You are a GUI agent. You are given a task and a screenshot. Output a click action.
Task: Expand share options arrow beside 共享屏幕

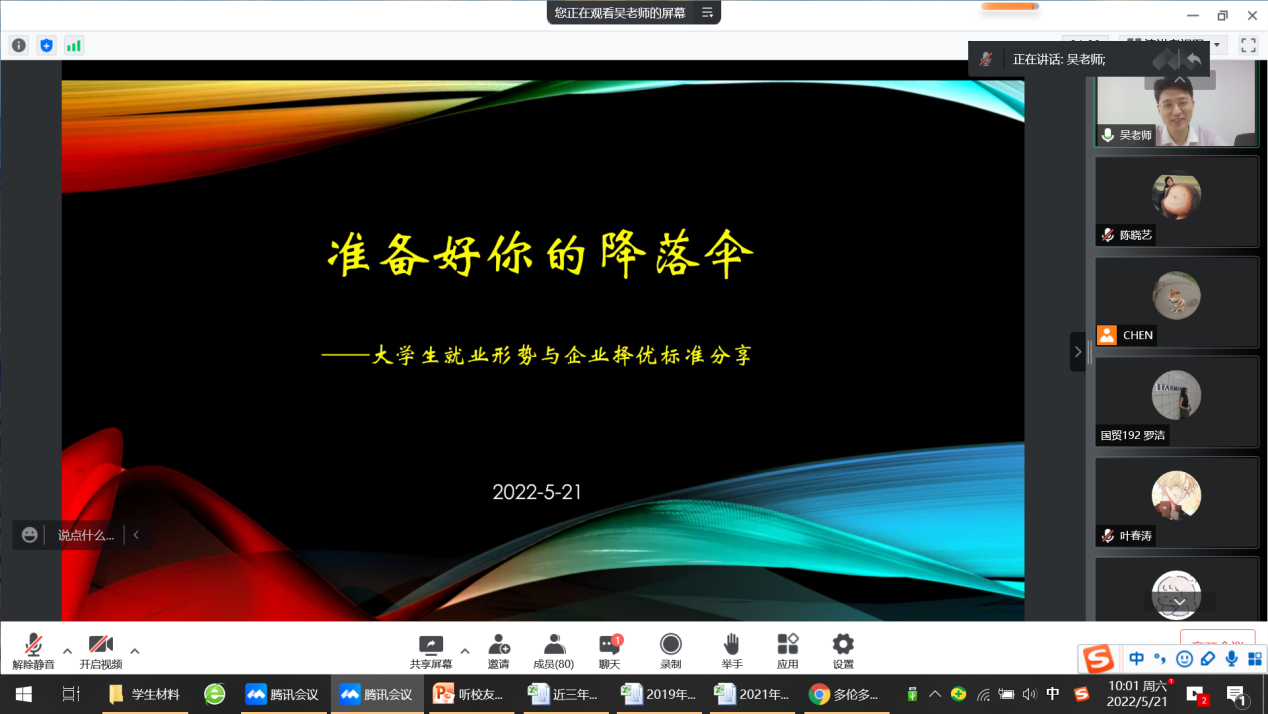click(465, 651)
